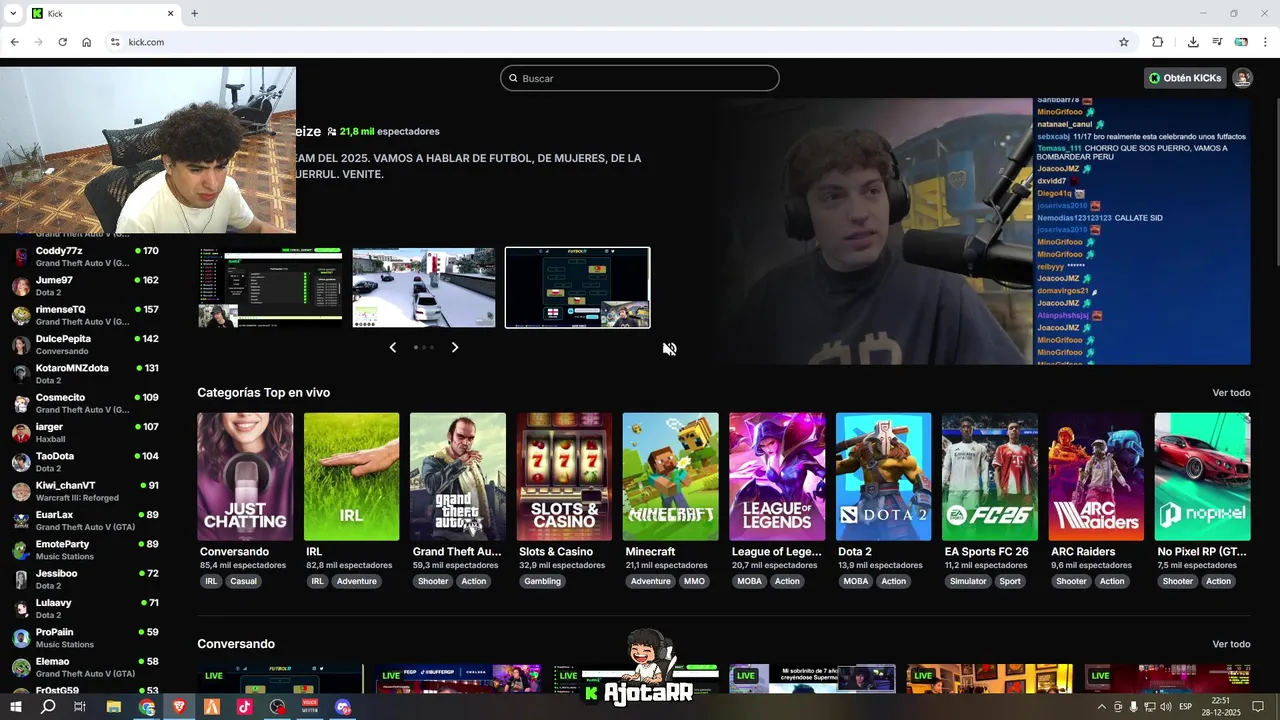Open the volume icon in system tray
This screenshot has height=720, width=1280.
[x=1165, y=707]
